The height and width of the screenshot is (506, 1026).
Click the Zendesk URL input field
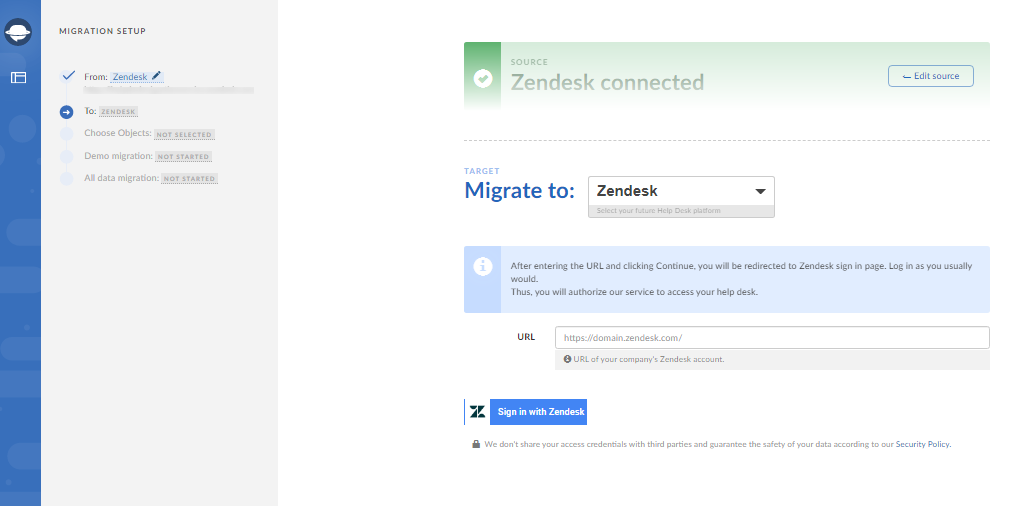(x=771, y=338)
